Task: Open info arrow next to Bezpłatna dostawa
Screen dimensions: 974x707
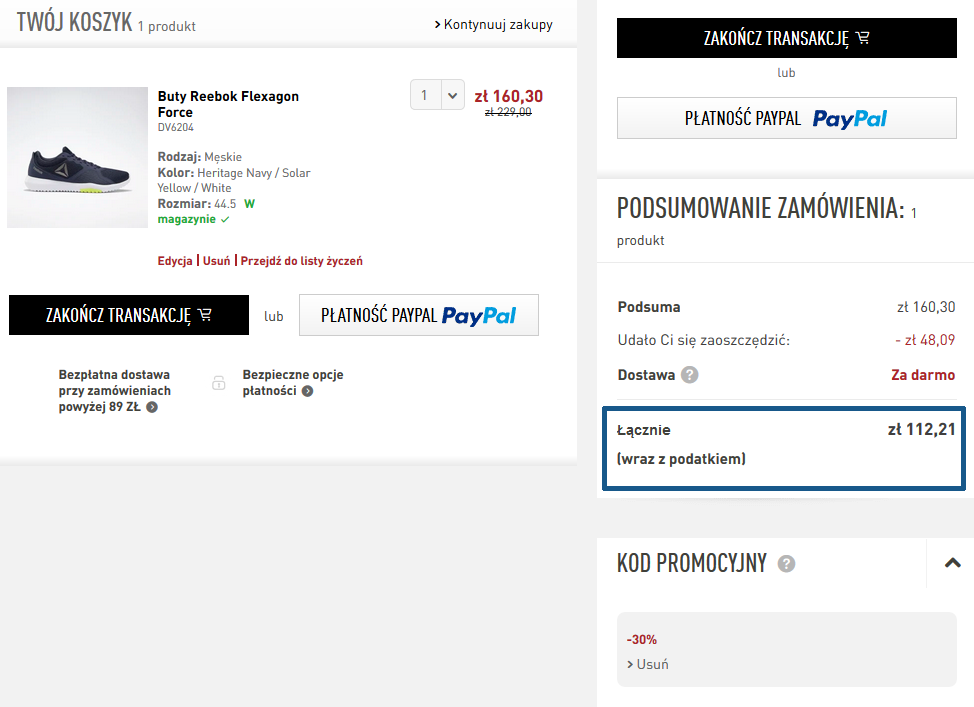Action: point(152,407)
